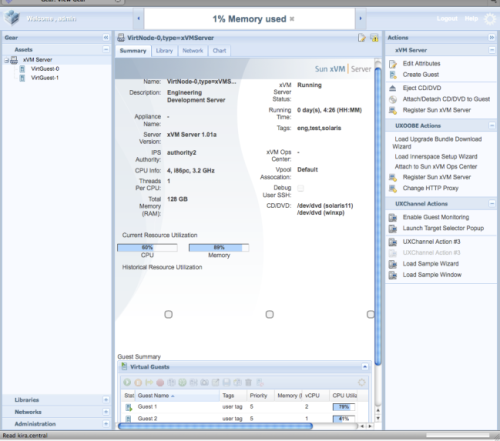This screenshot has height=441, width=500.
Task: Click Load Upgrade Bundle Download Wizard
Action: [x=437, y=143]
